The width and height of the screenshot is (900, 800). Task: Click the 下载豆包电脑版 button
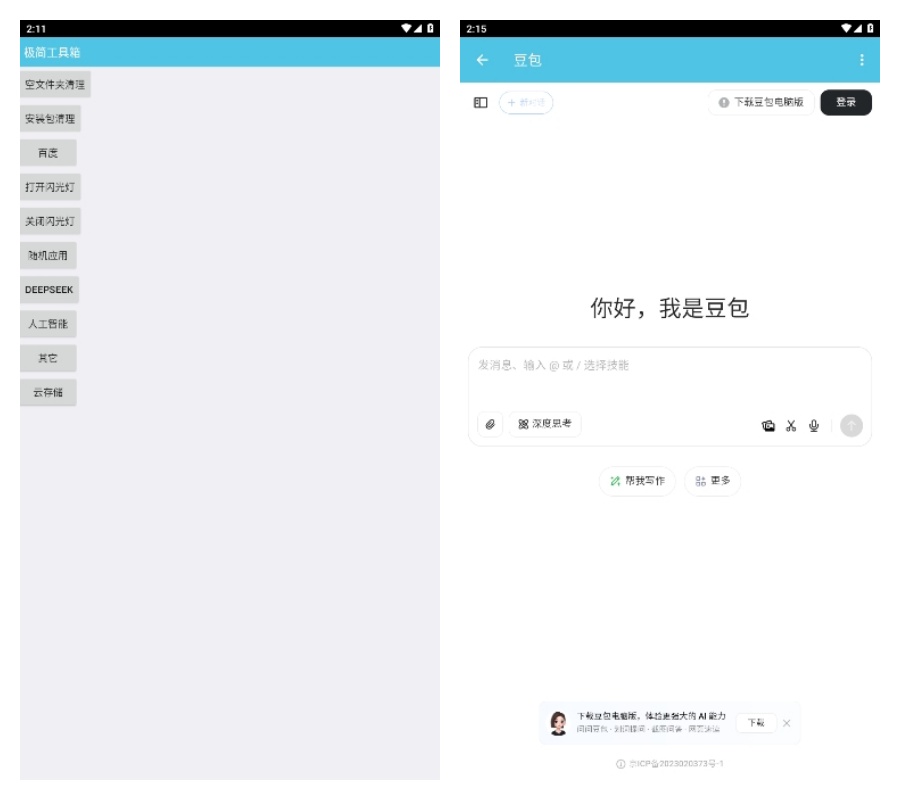pos(761,102)
